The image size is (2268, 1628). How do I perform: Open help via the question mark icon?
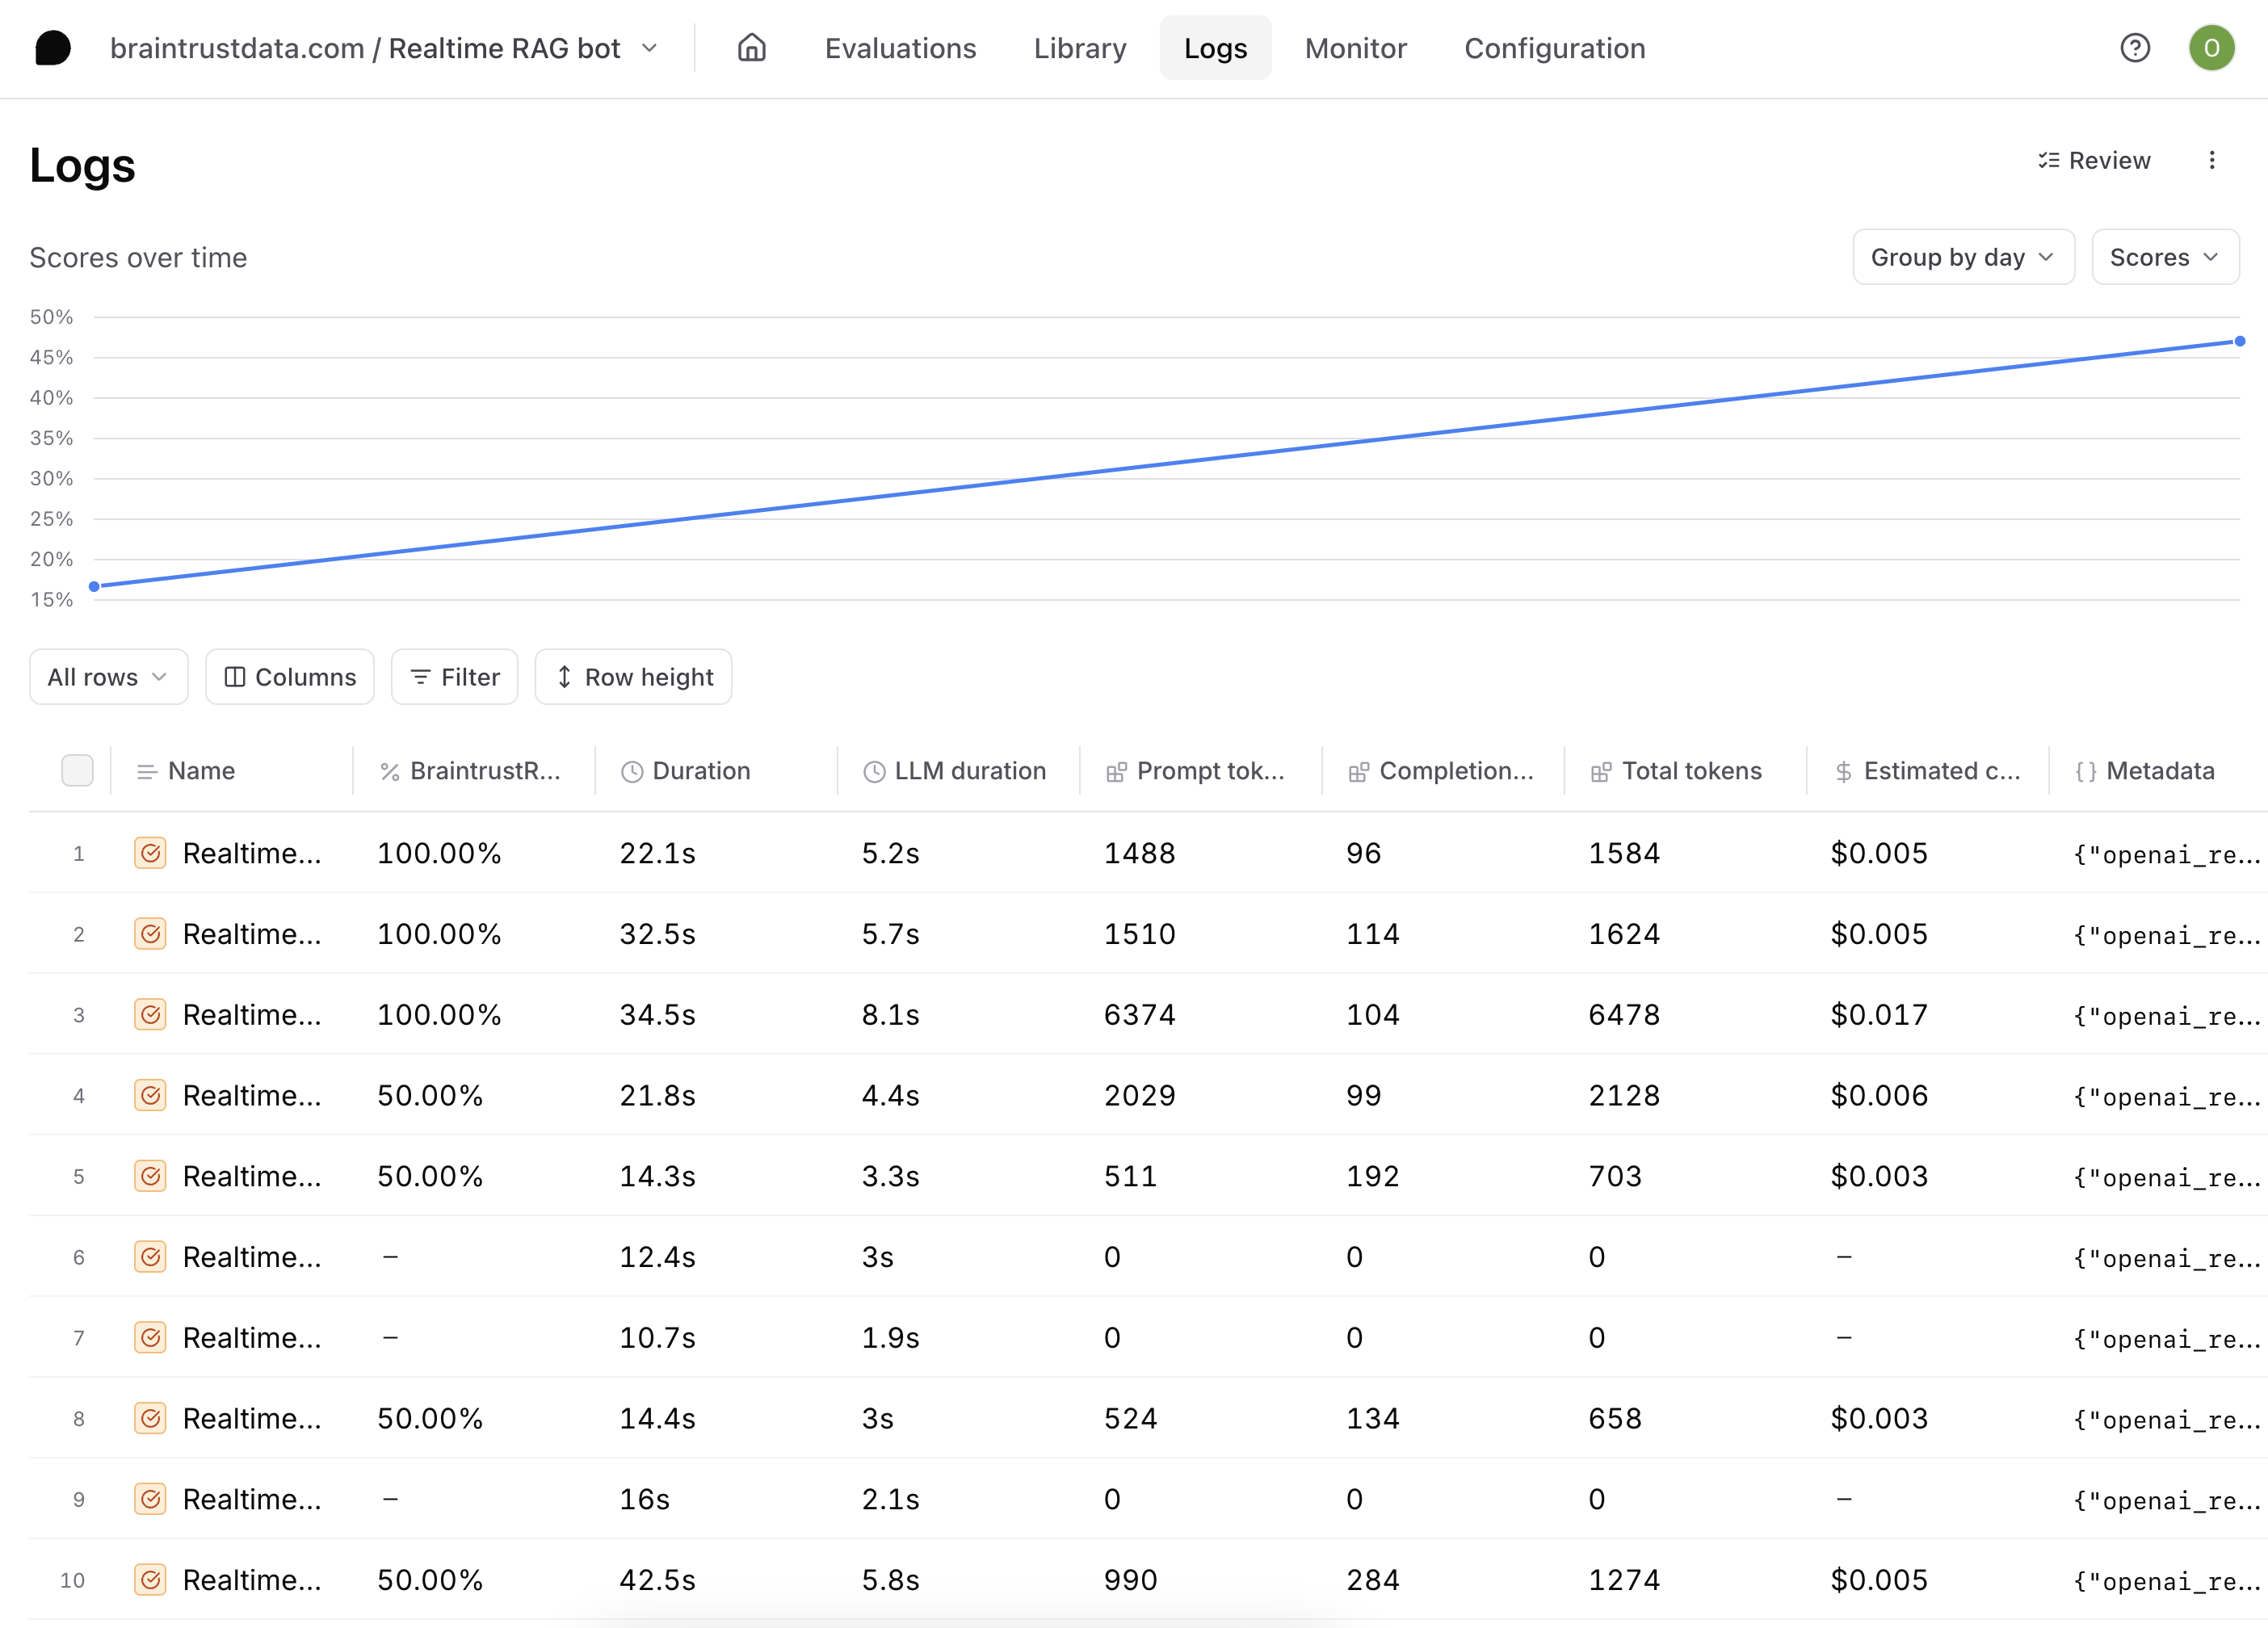pos(2135,48)
